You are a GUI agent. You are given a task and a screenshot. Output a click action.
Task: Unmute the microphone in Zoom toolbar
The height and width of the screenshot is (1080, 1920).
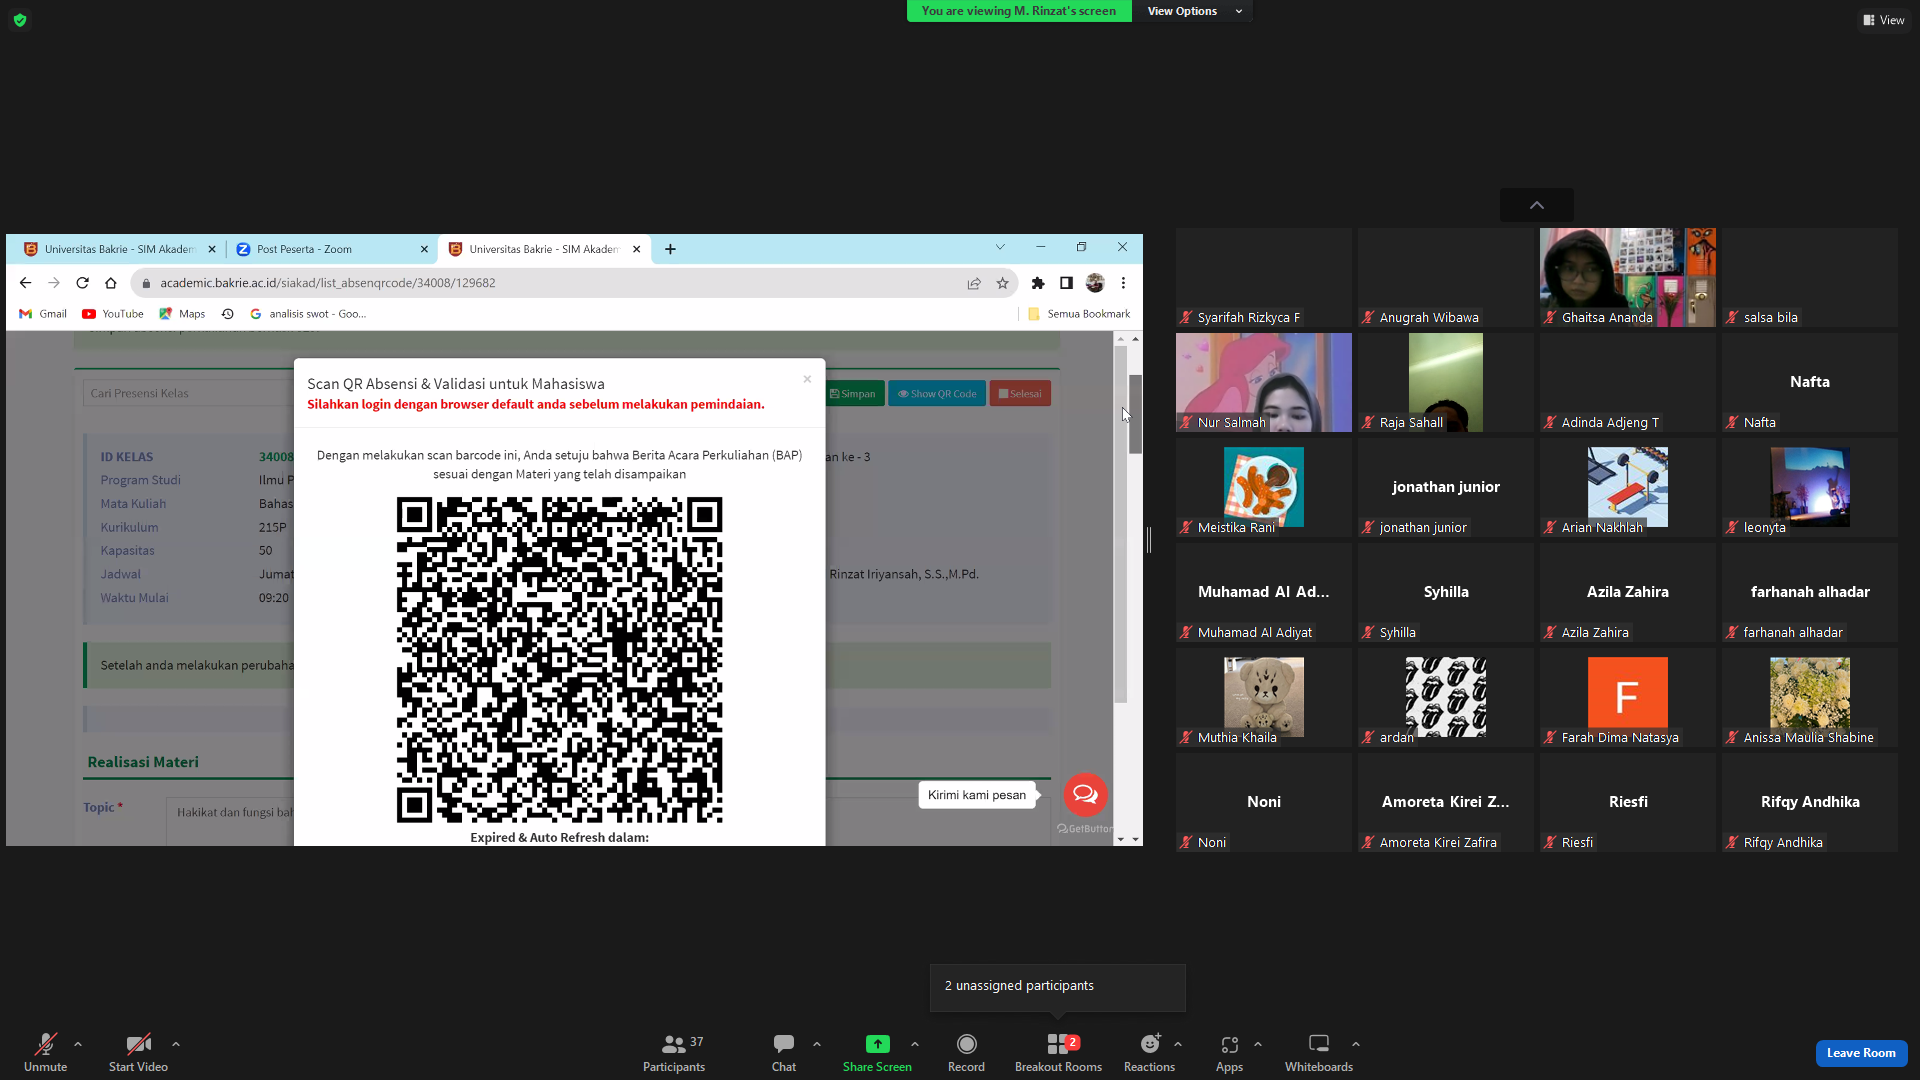tap(45, 1052)
